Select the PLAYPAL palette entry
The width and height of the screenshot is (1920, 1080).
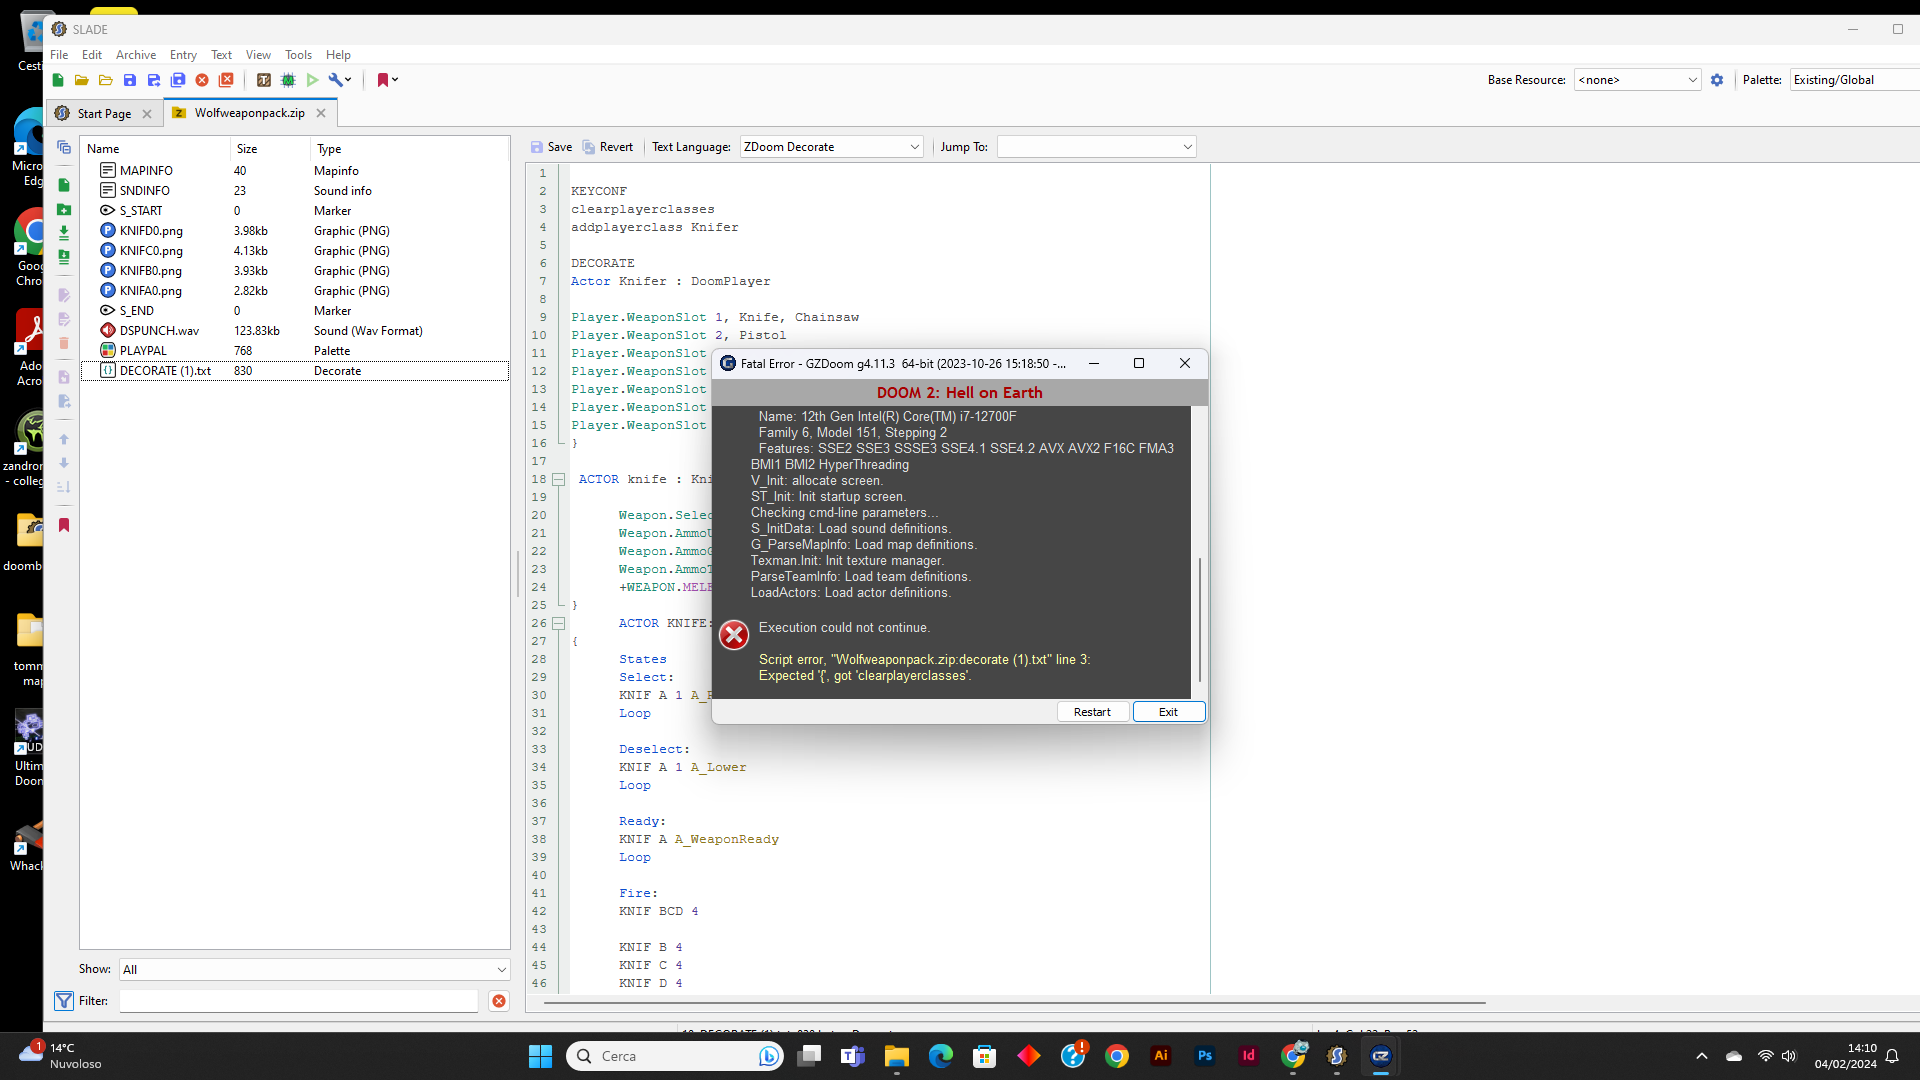click(294, 351)
